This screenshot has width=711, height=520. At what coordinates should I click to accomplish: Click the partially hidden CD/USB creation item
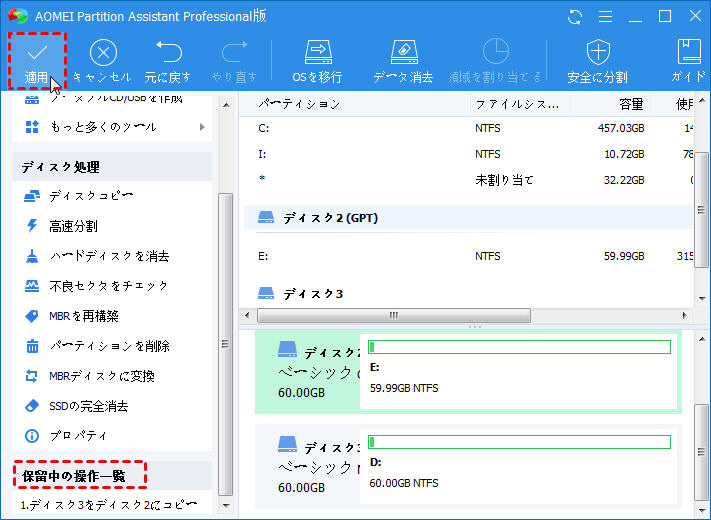(103, 98)
